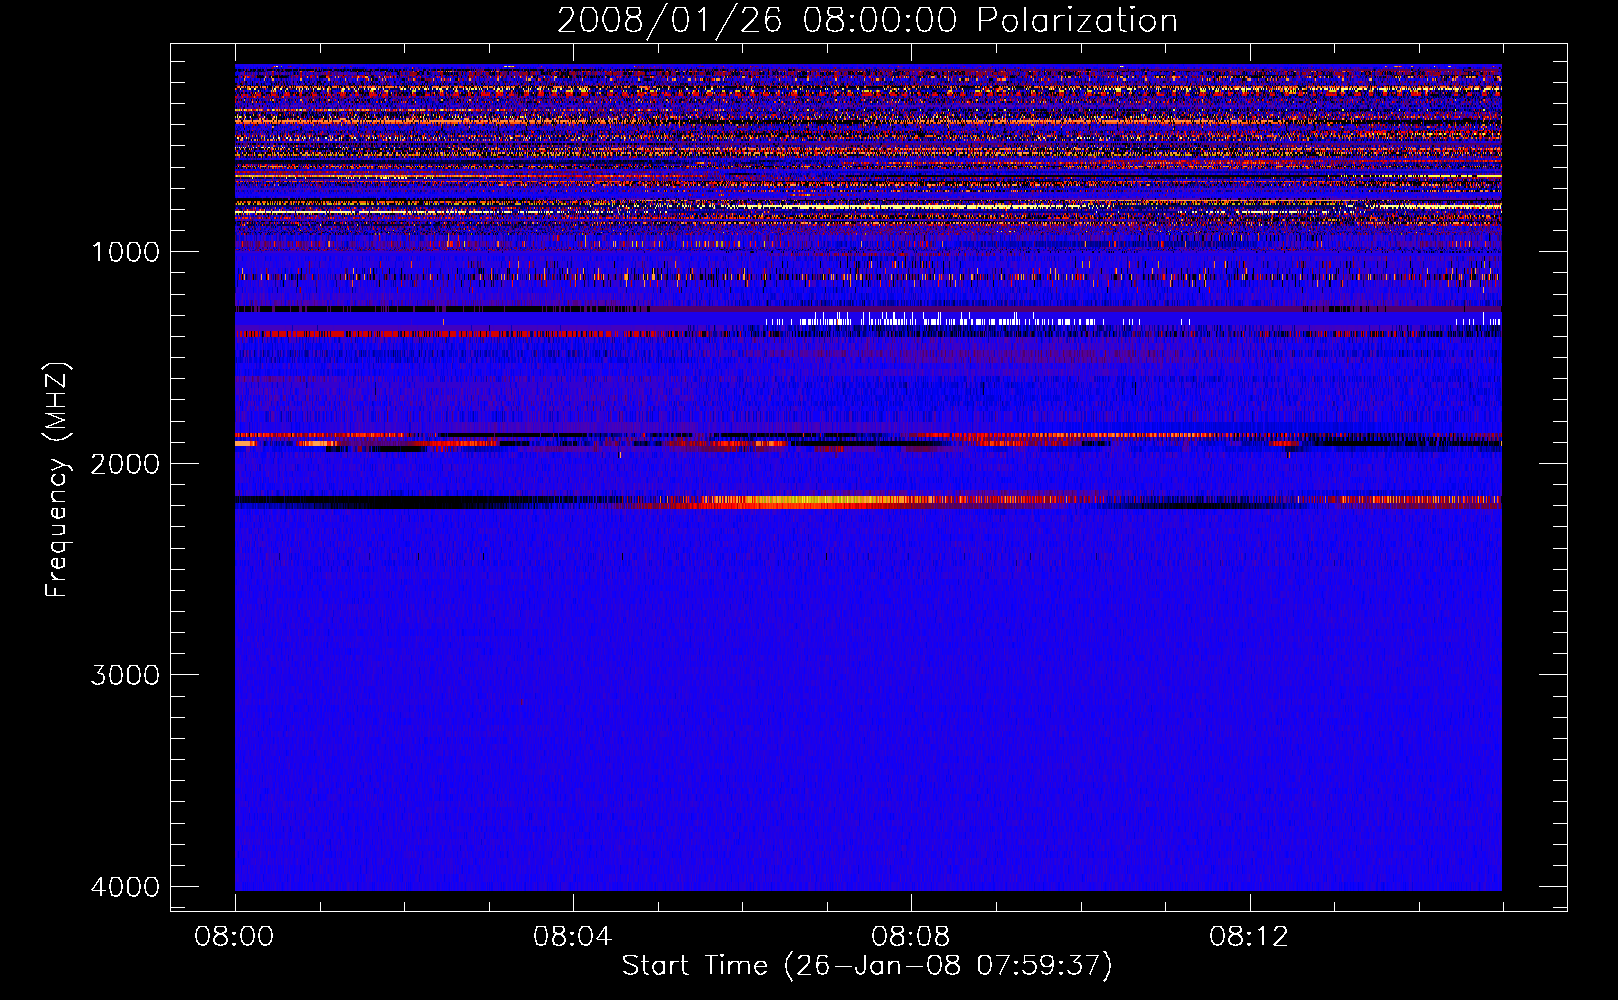This screenshot has width=1618, height=1000.
Task: Click the 'Start Time (26-Jan-08 07:59:37)' label
Action: pyautogui.click(x=867, y=966)
